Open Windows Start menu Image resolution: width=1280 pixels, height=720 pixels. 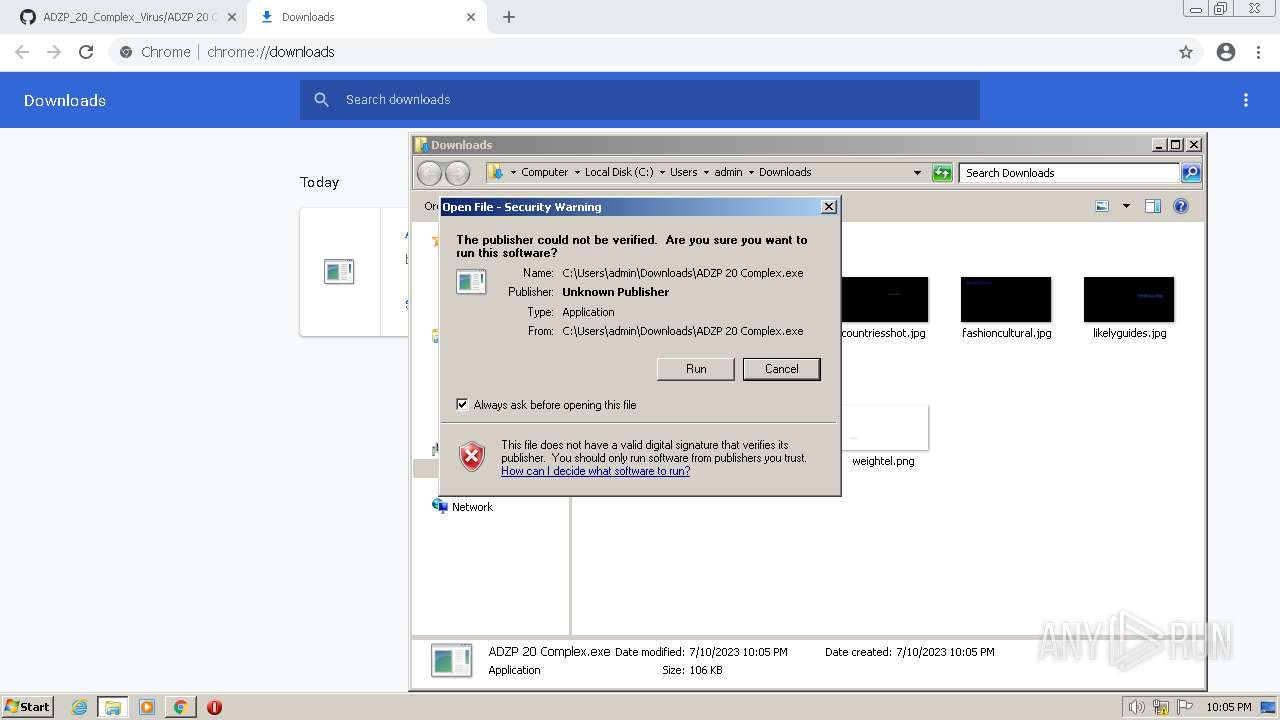(28, 706)
